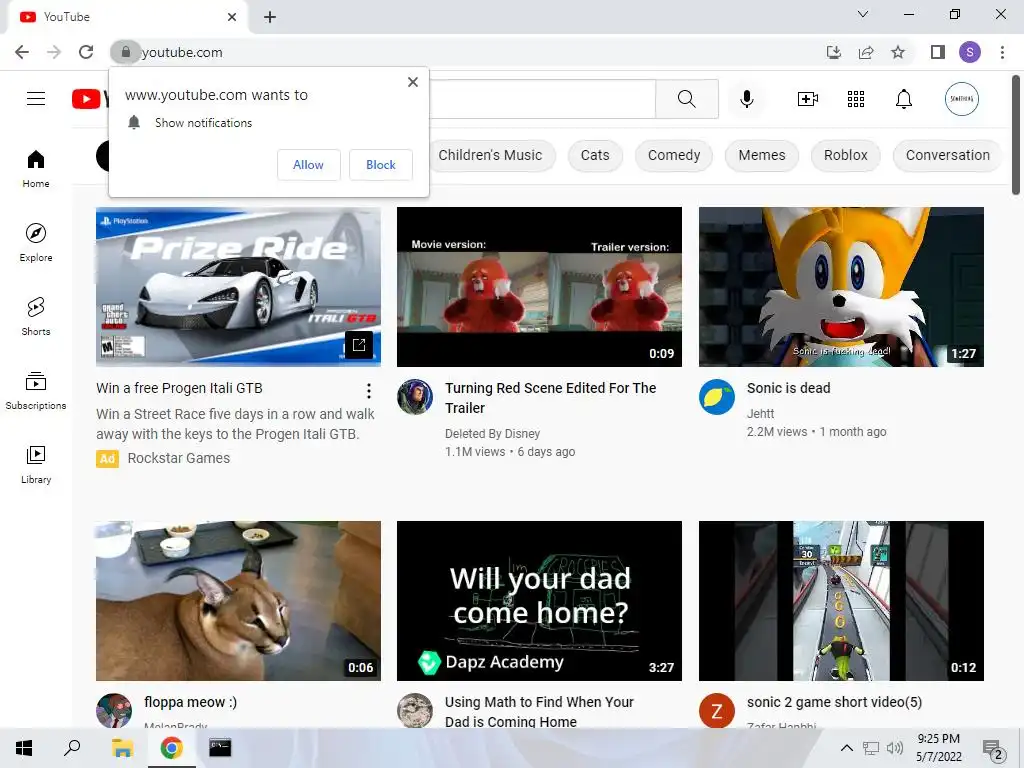Click the page vertical scrollbar

(x=1016, y=135)
